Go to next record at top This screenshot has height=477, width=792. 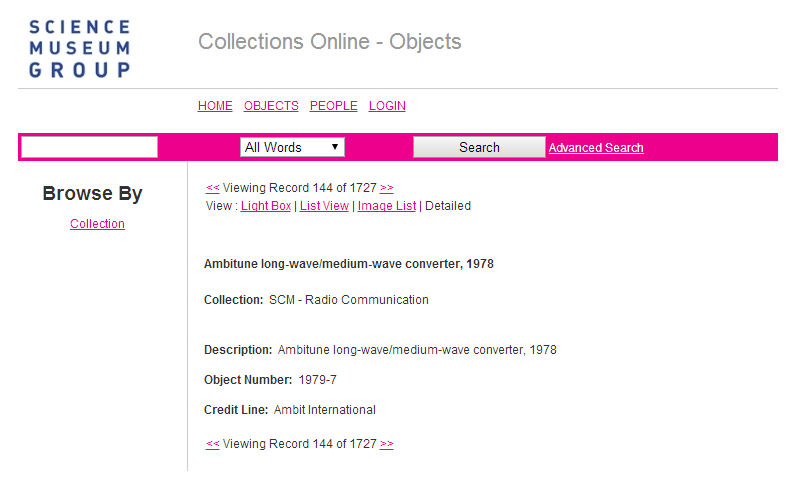coord(387,188)
